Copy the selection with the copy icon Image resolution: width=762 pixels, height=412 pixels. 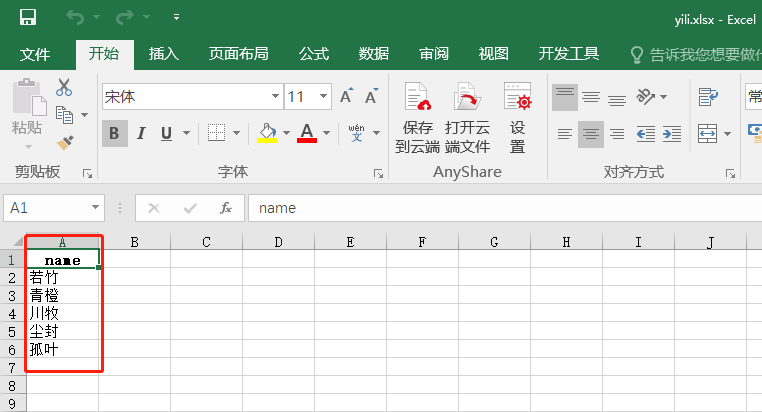[x=64, y=115]
